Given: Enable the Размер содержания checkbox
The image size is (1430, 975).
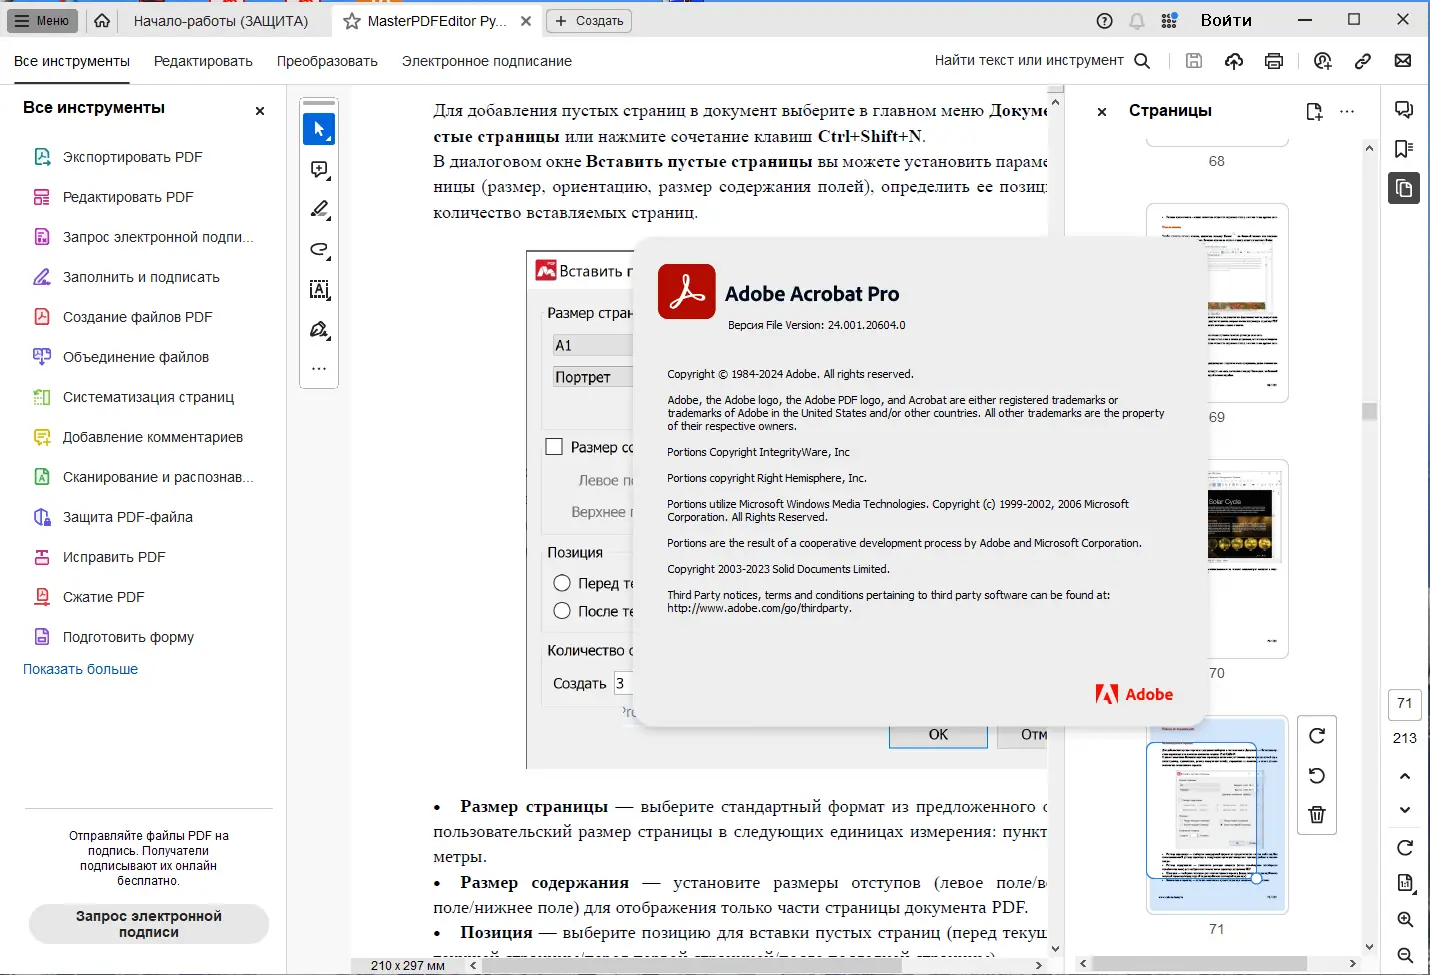Looking at the screenshot, I should pos(555,446).
